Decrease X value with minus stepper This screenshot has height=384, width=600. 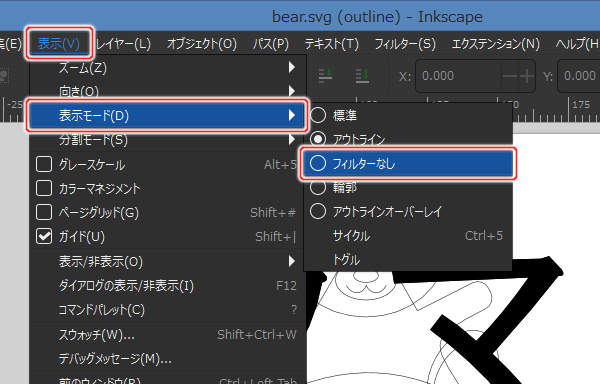pos(509,76)
